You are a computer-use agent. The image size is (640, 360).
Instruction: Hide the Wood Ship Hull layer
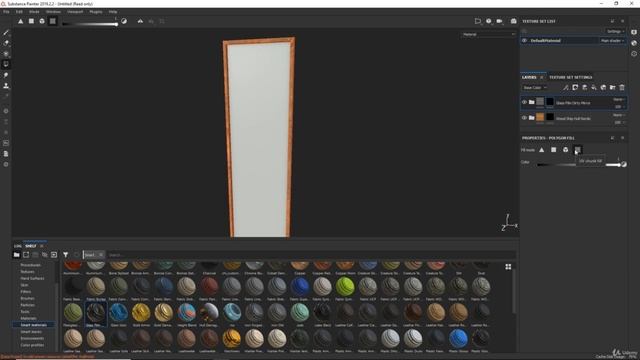tap(524, 118)
